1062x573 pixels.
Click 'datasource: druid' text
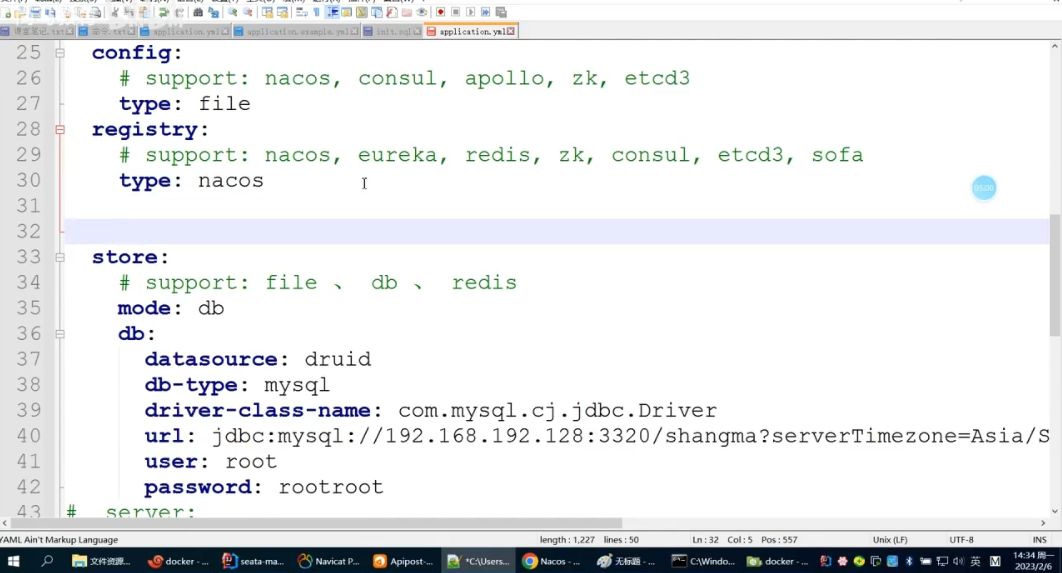point(257,359)
